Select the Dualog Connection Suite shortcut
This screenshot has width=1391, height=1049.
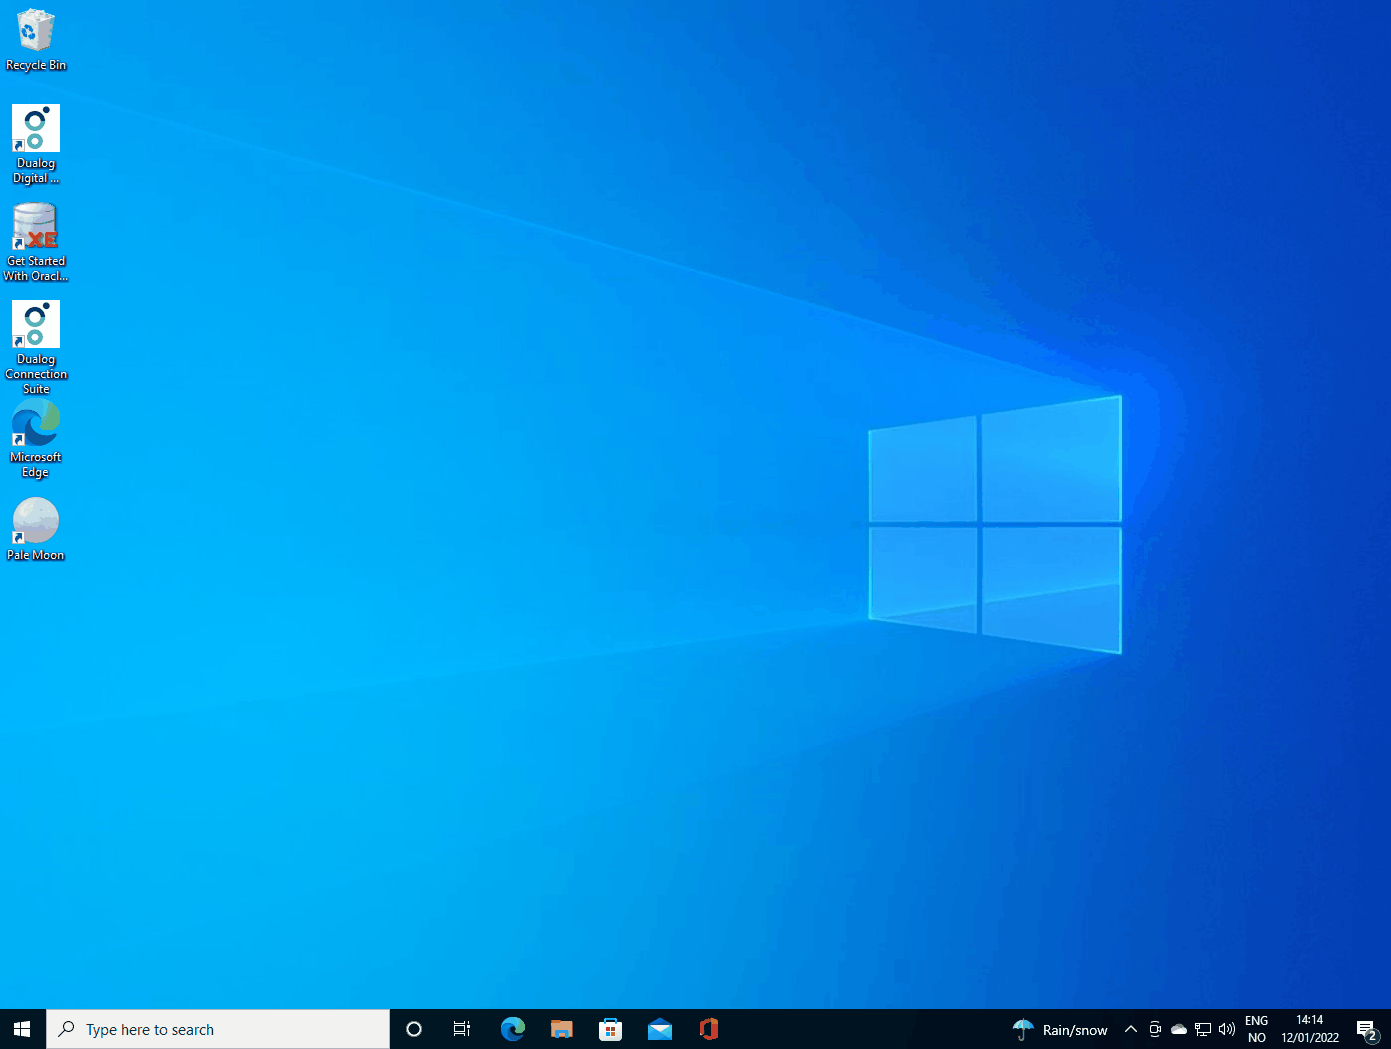pos(36,347)
